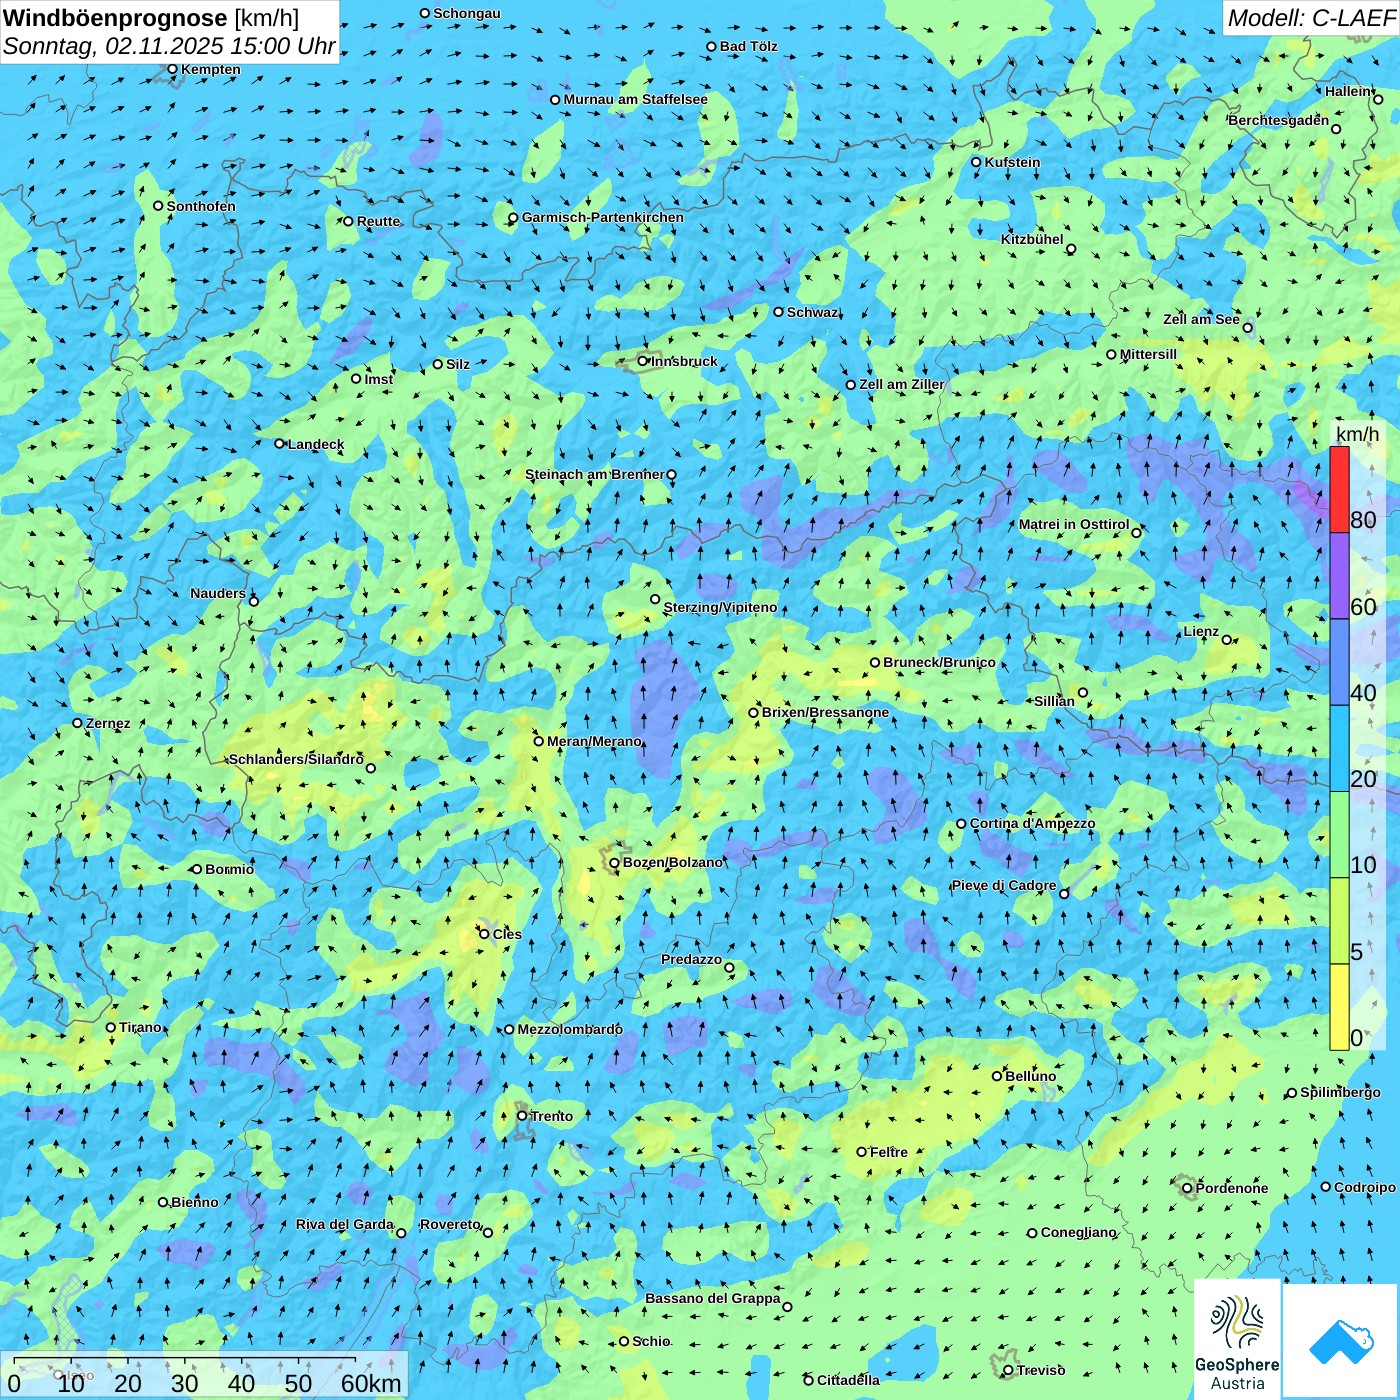Image resolution: width=1400 pixels, height=1400 pixels.
Task: Click the Cles town label
Action: point(507,934)
